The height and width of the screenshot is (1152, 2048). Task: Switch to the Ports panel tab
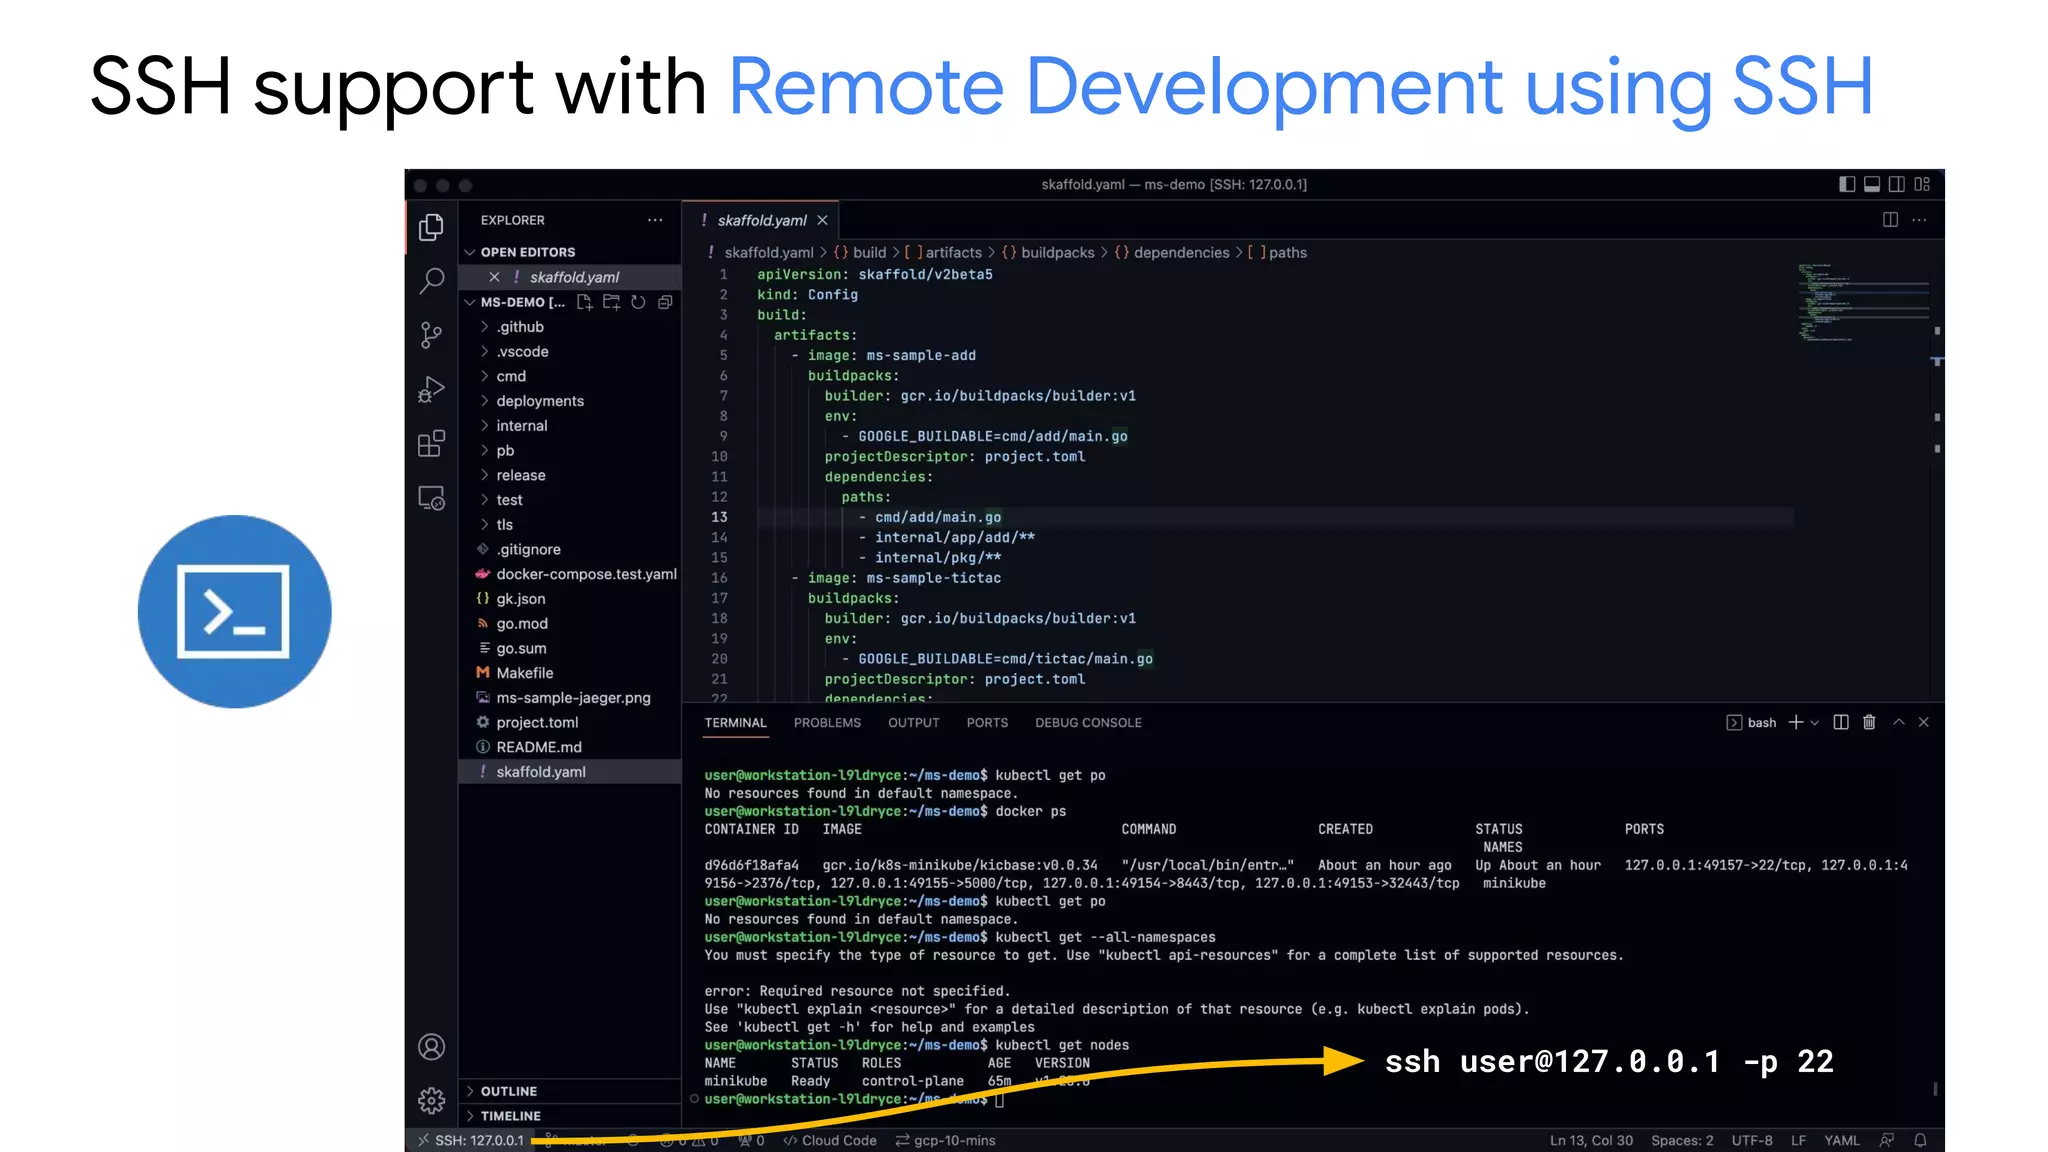pyautogui.click(x=987, y=723)
